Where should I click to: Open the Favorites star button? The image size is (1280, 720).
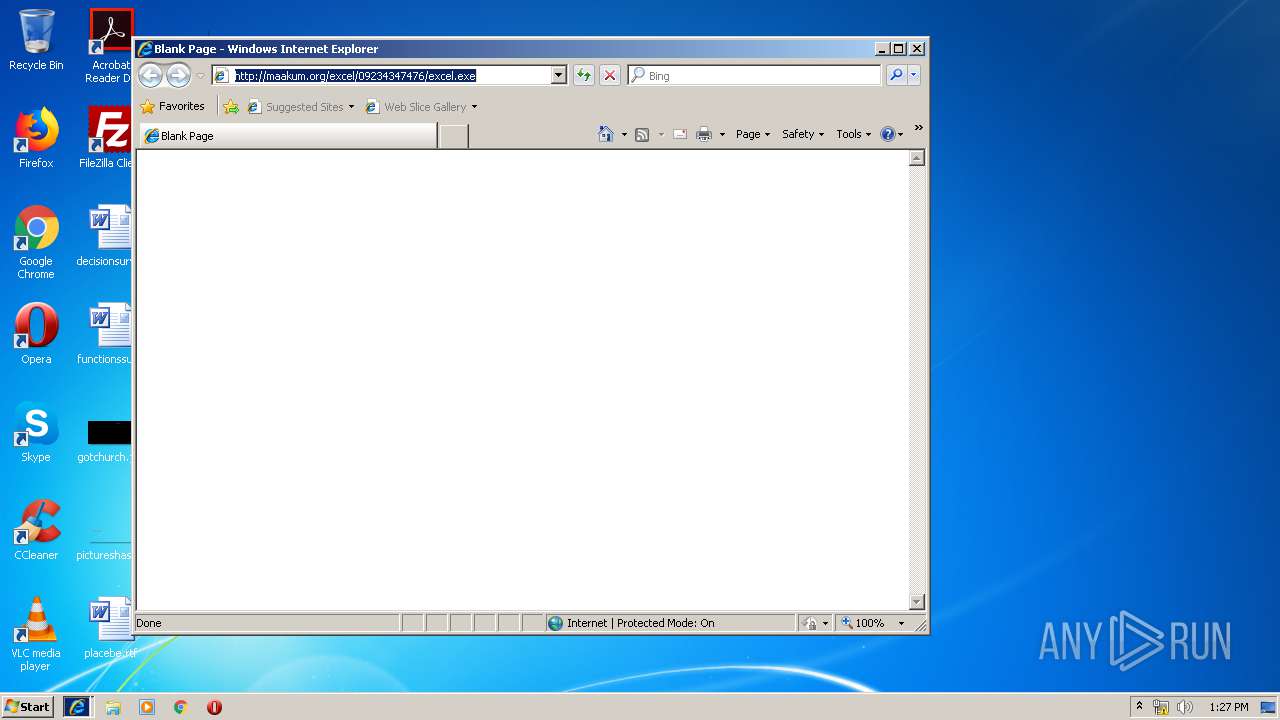pos(173,106)
